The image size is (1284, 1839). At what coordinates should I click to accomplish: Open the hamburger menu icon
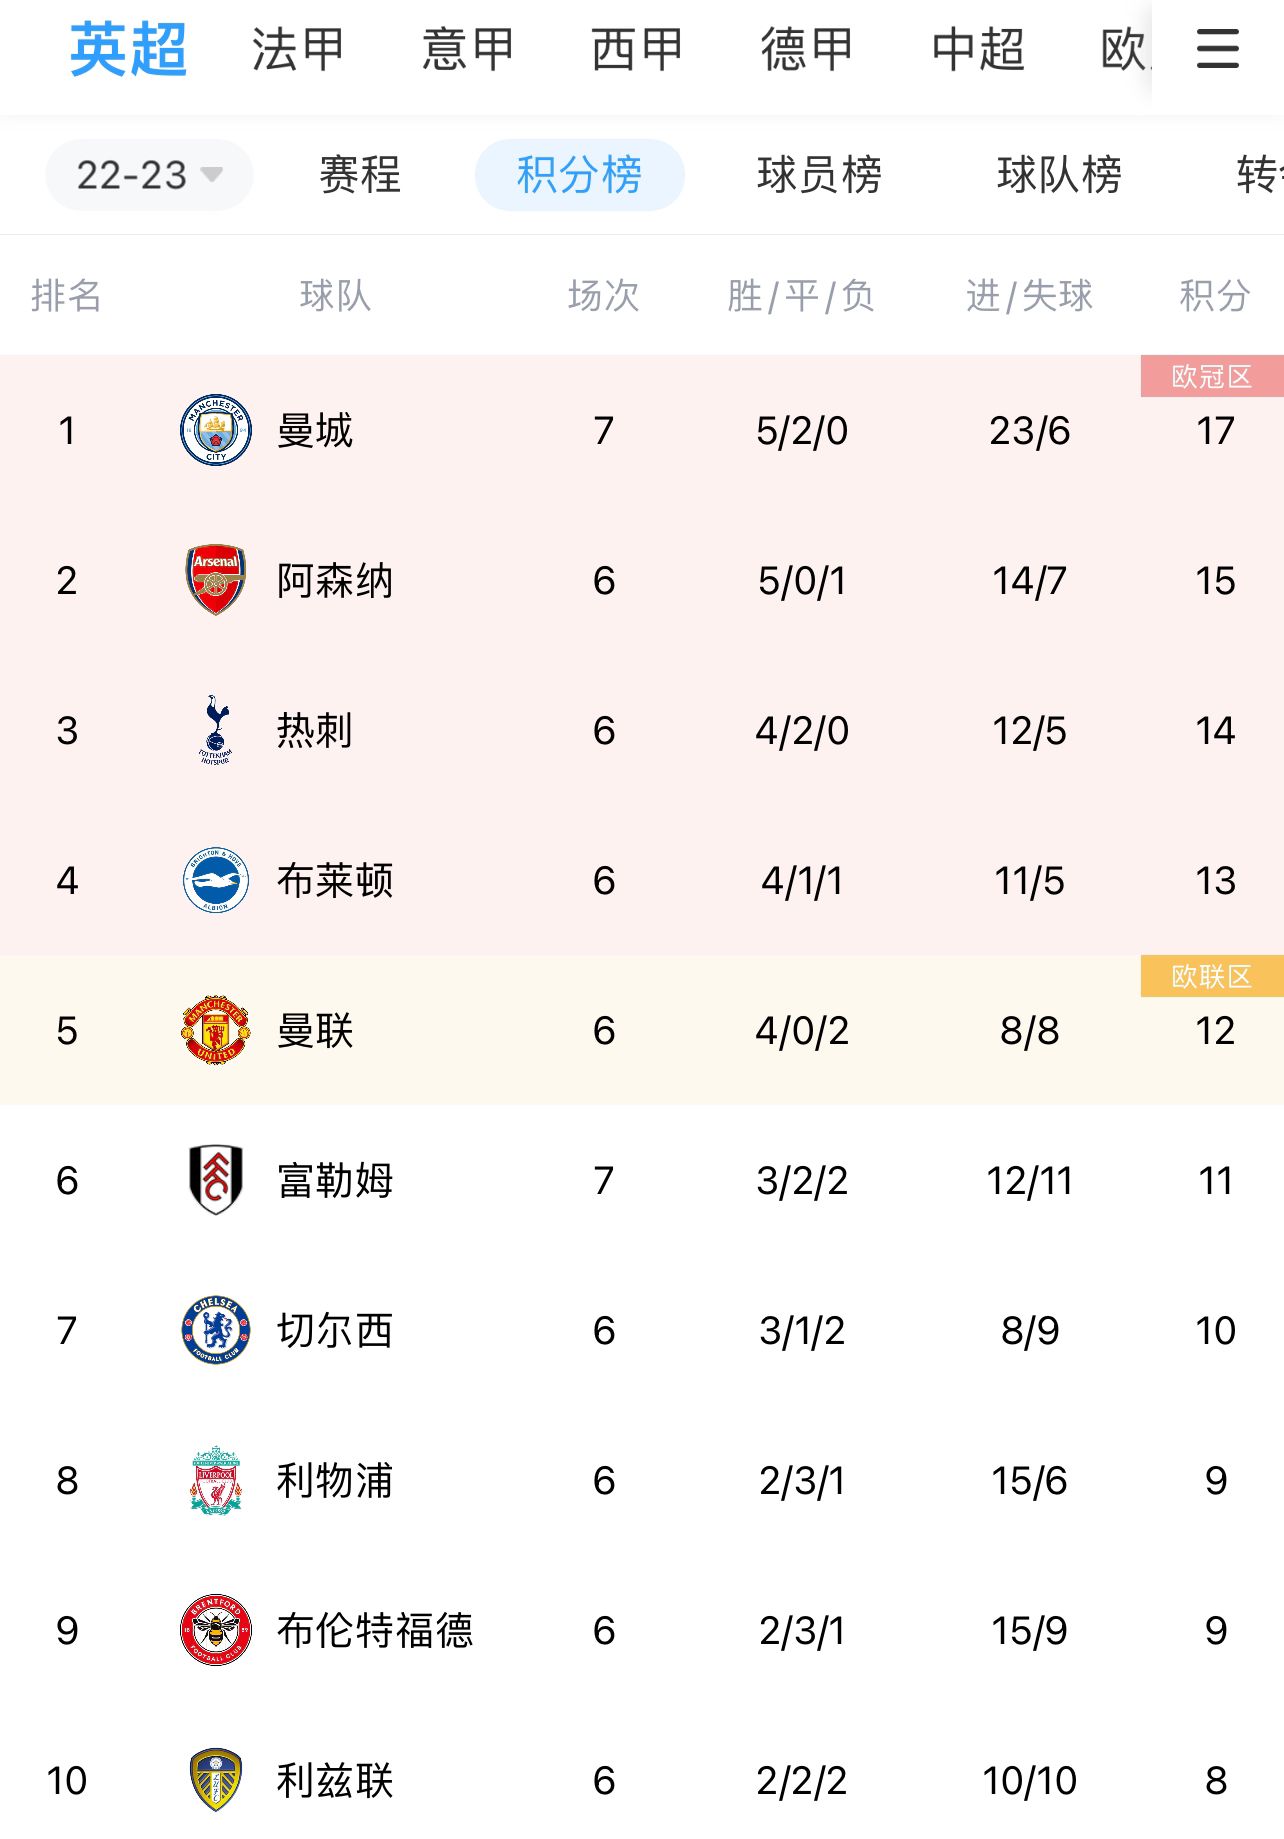(1217, 48)
